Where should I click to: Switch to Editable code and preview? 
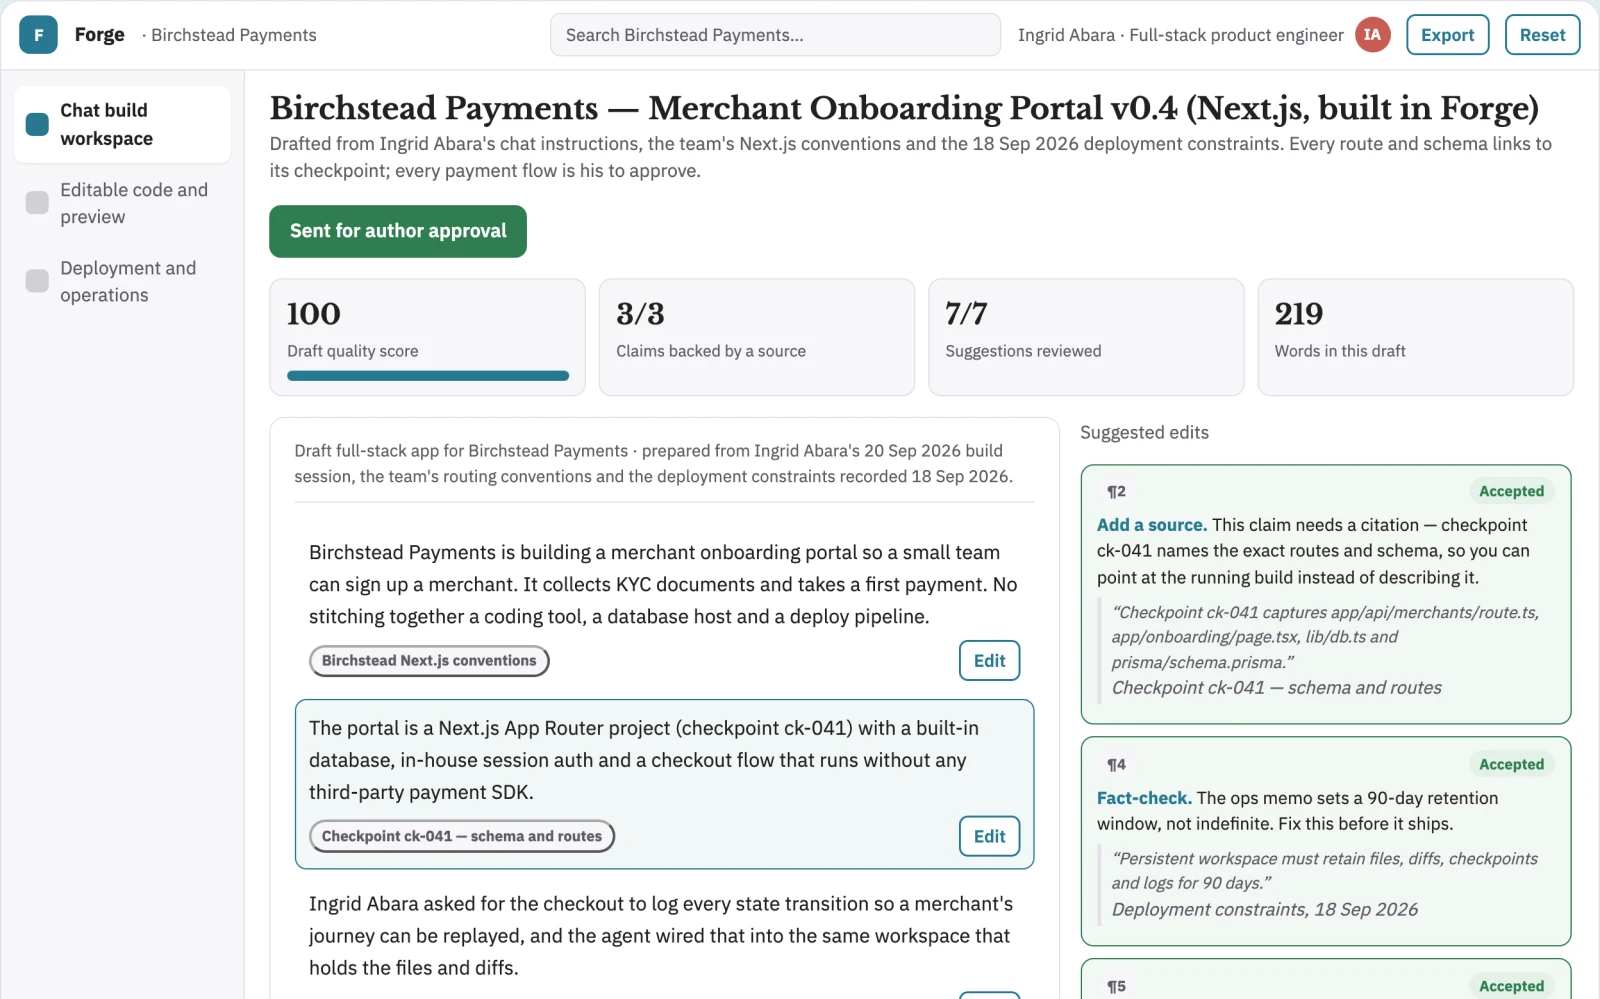click(x=122, y=203)
